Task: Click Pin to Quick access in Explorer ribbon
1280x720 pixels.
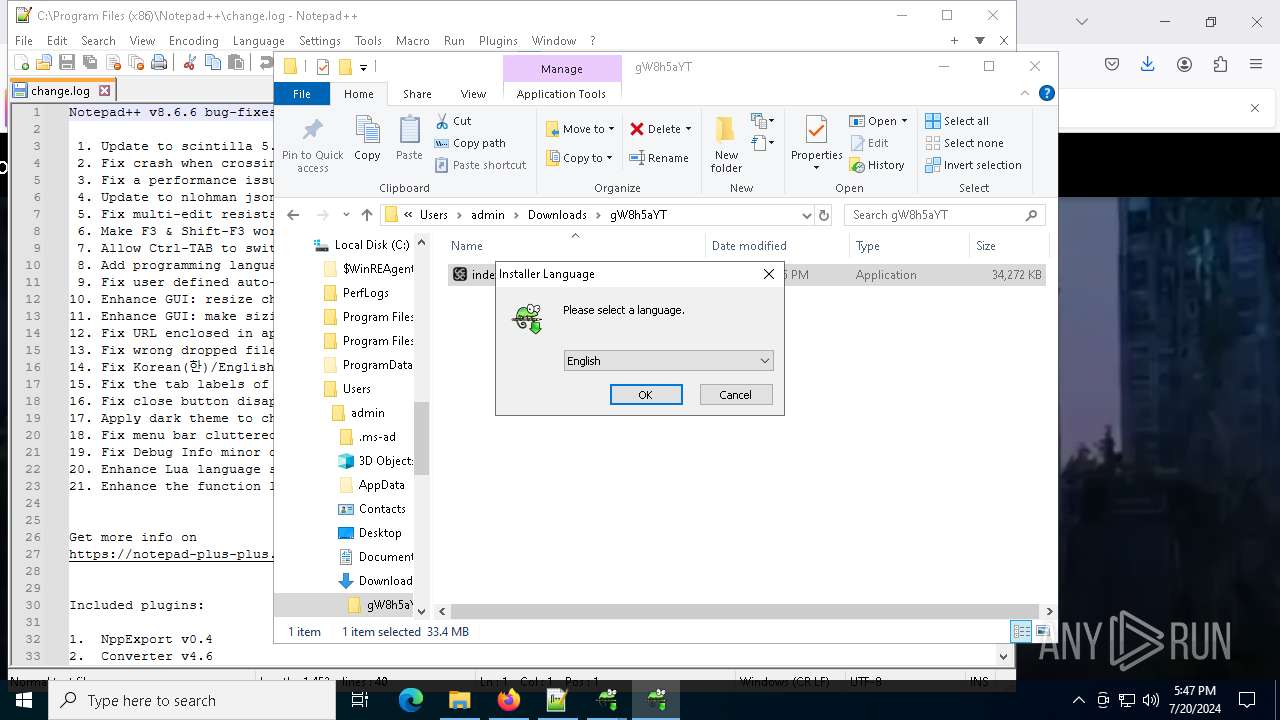Action: click(313, 145)
